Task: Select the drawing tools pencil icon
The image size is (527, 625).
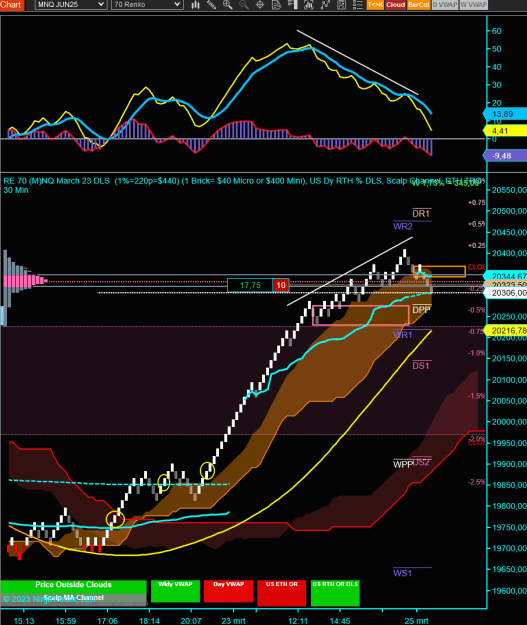Action: [211, 4]
